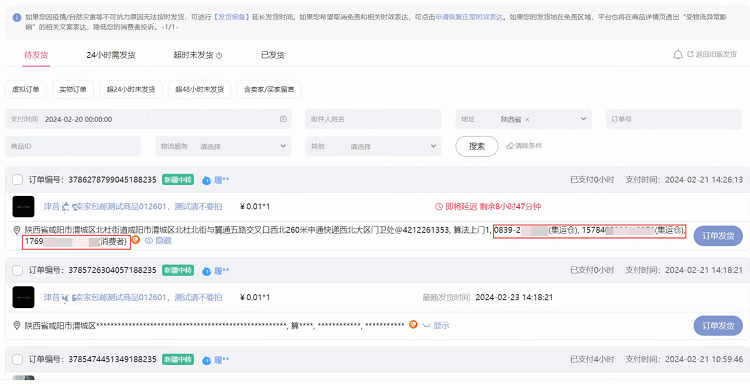This screenshot has height=384, width=750.
Task: Click 即将延迟 剩余8小时47分钟 warning text
Action: click(493, 207)
